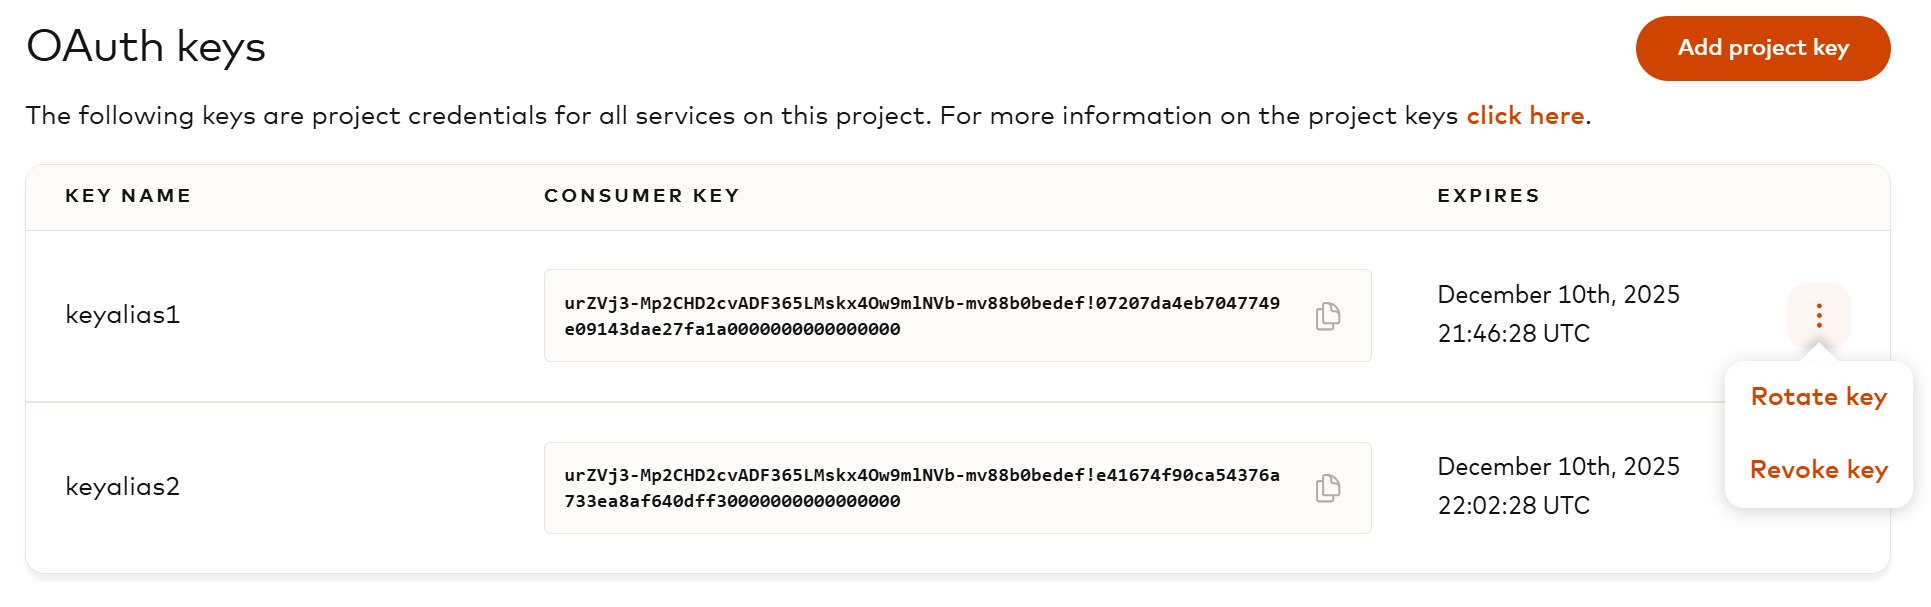The image size is (1931, 607).
Task: Click the 22:02:28 UTC expiry time
Action: coord(1513,506)
